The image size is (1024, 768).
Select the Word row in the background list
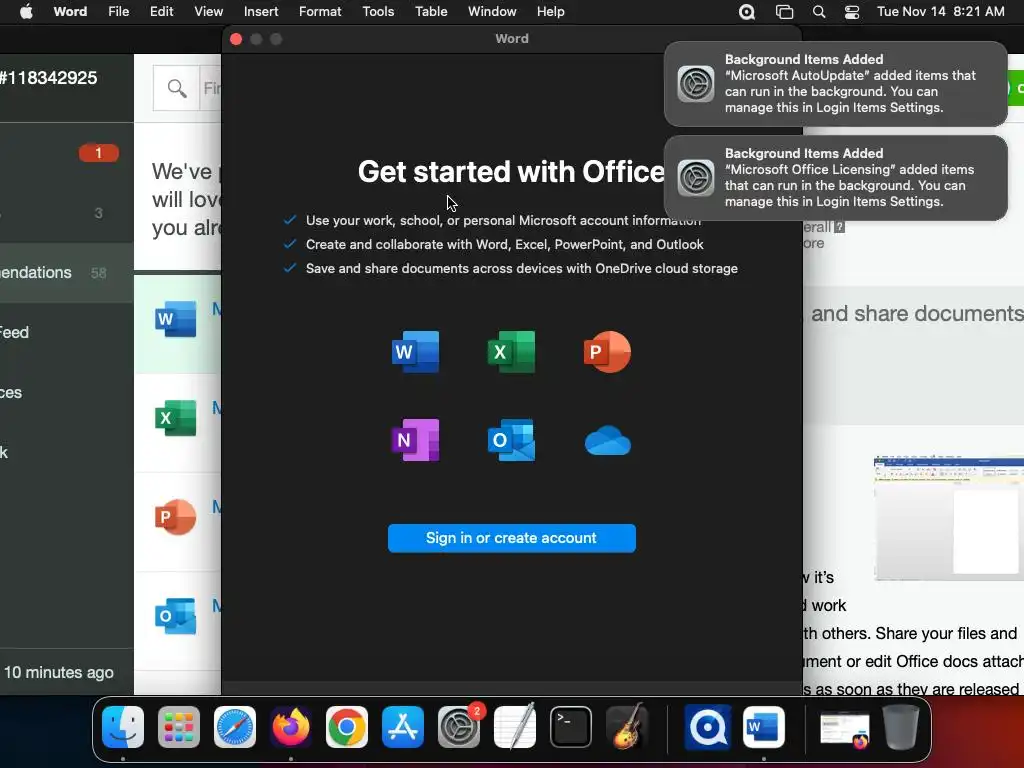(x=178, y=324)
